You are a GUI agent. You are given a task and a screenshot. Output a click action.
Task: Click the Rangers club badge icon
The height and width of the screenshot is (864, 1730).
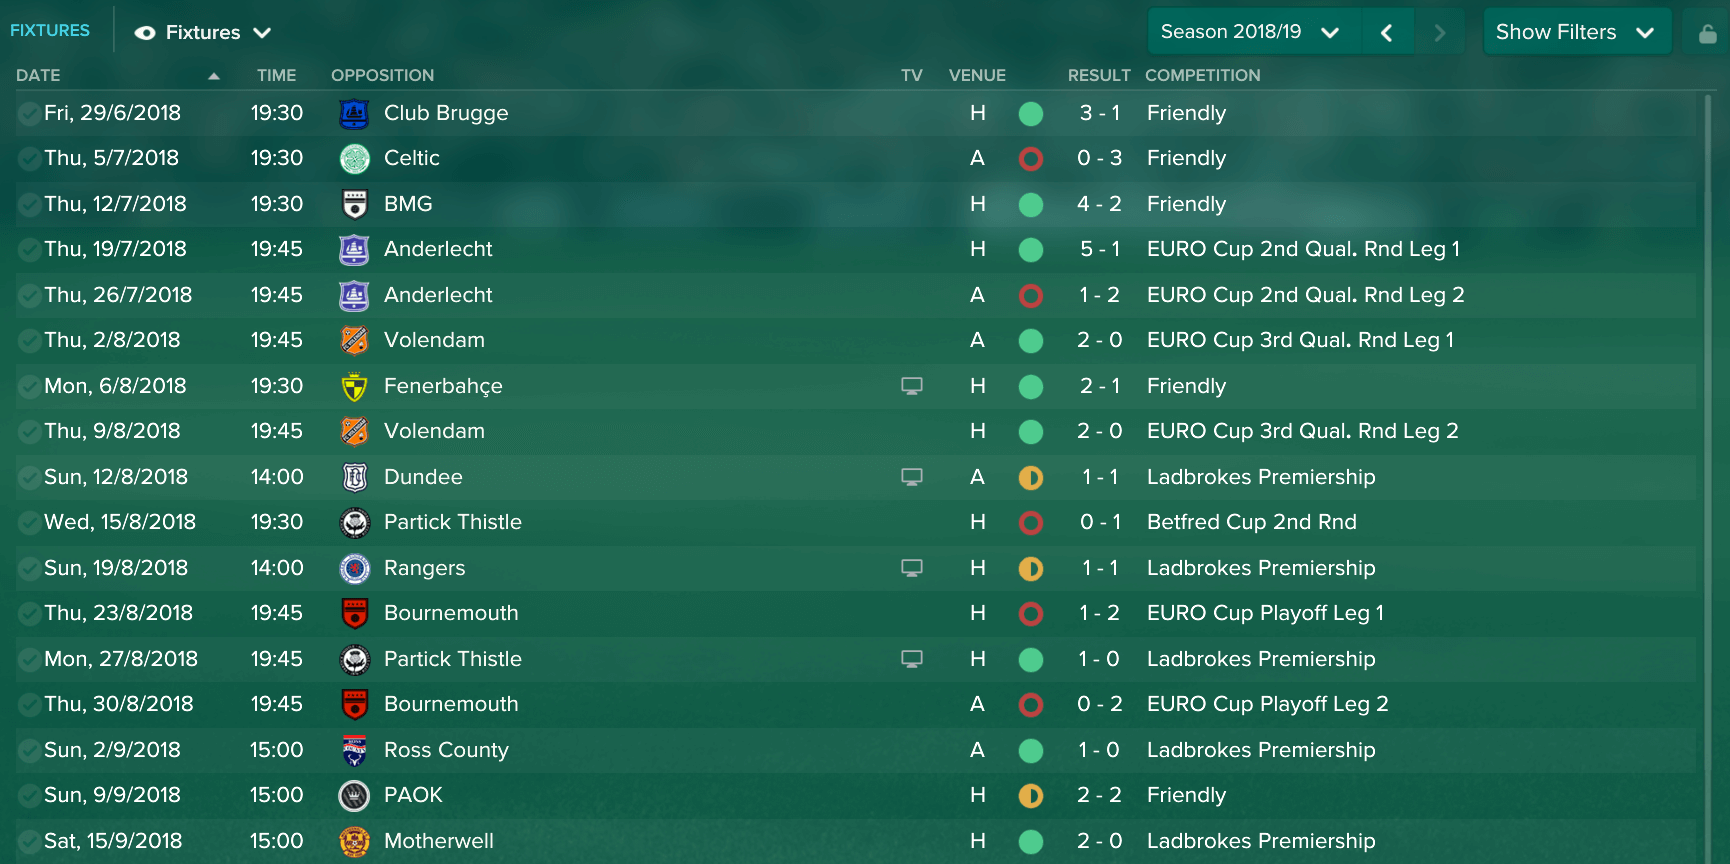pos(354,569)
